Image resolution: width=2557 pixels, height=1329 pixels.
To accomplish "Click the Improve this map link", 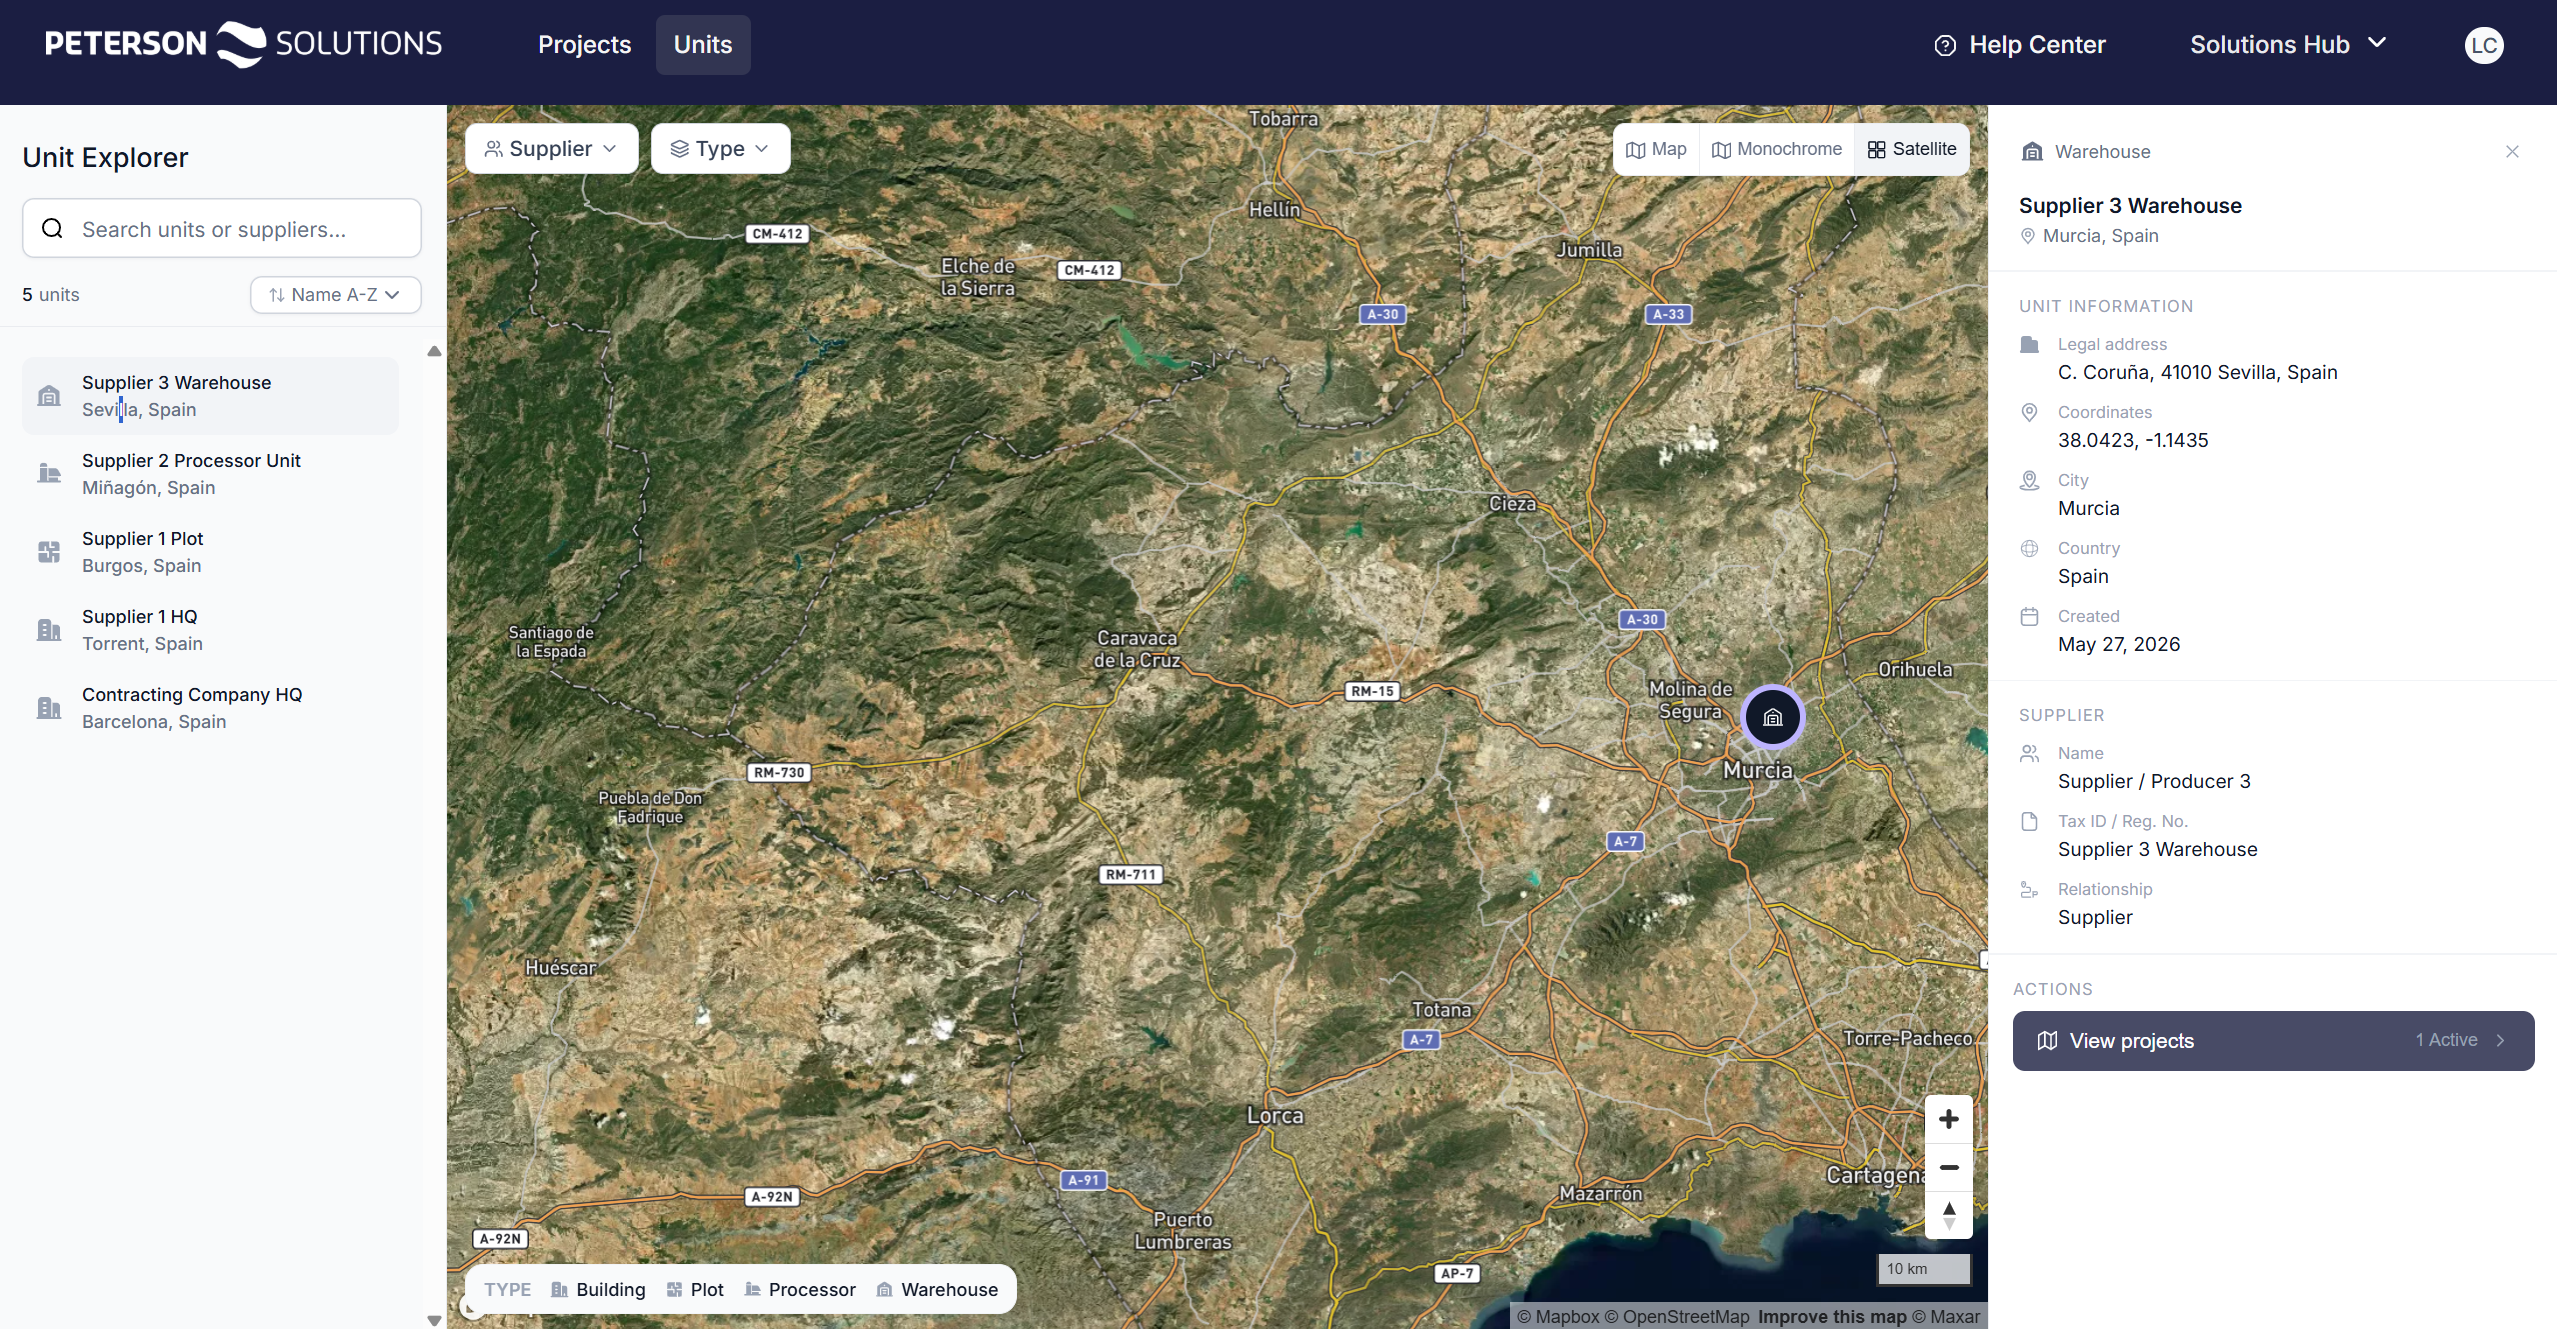I will 1832,1317.
